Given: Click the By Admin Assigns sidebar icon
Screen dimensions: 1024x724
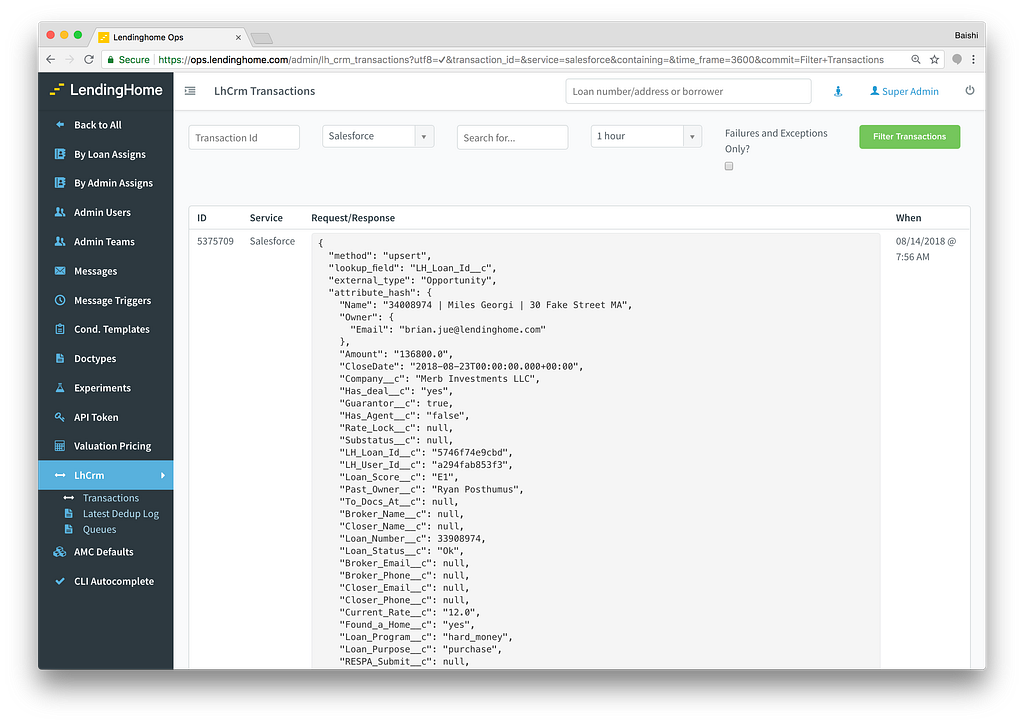Looking at the screenshot, I should (60, 183).
